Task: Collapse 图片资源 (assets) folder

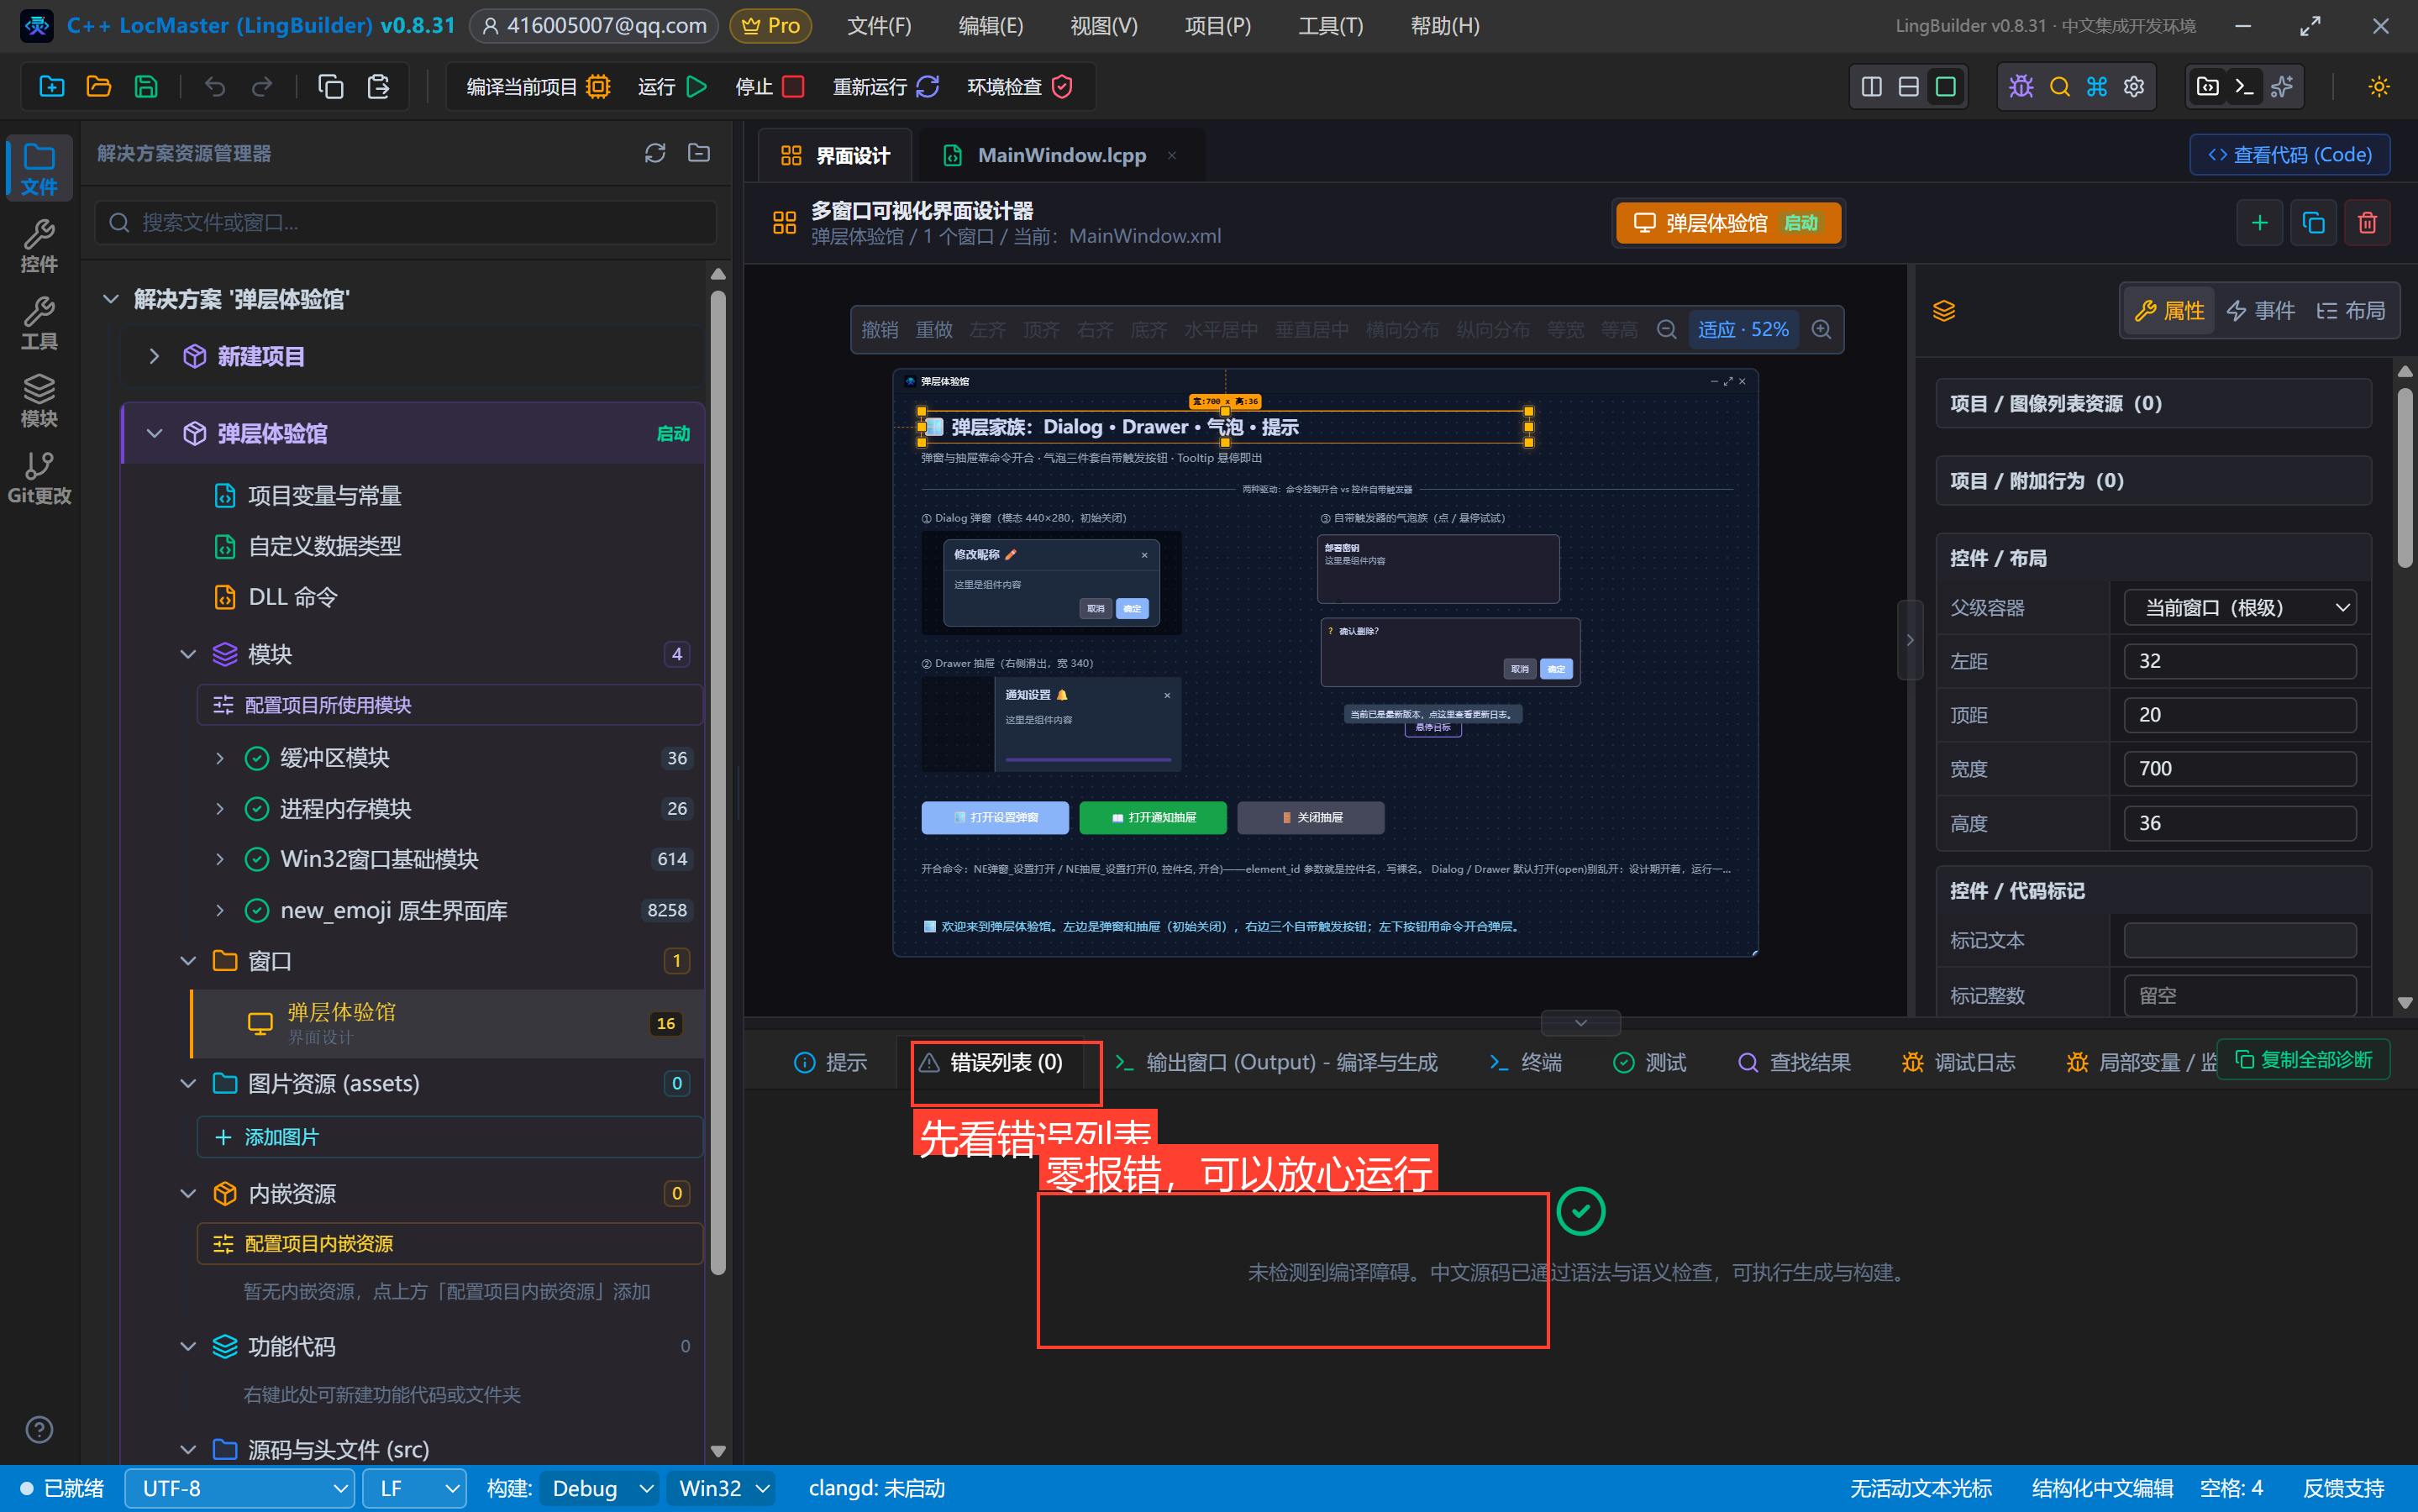Action: (188, 1084)
